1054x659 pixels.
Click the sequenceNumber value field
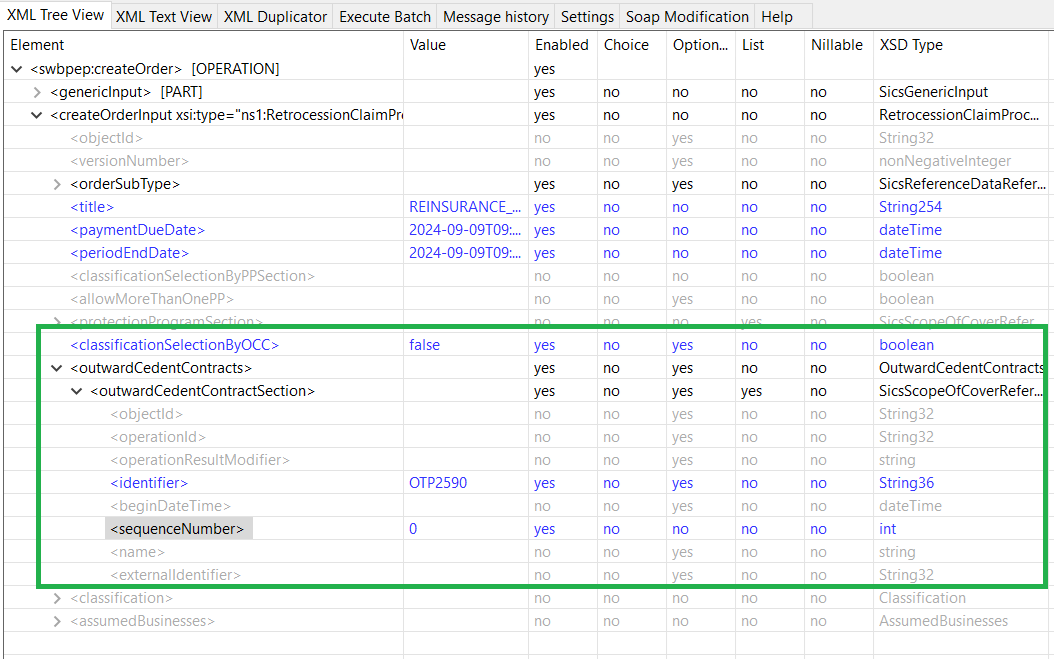(466, 529)
